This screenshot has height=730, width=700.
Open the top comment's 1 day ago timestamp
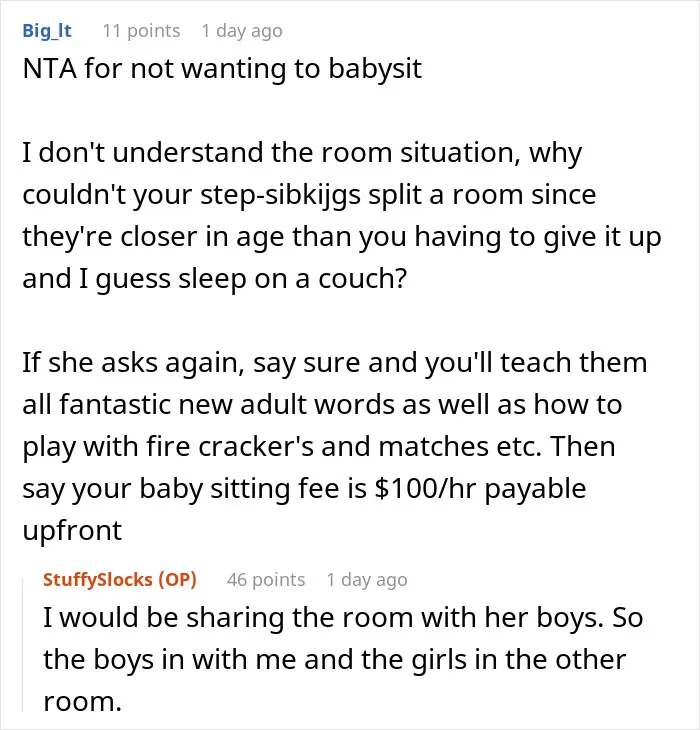click(x=242, y=31)
